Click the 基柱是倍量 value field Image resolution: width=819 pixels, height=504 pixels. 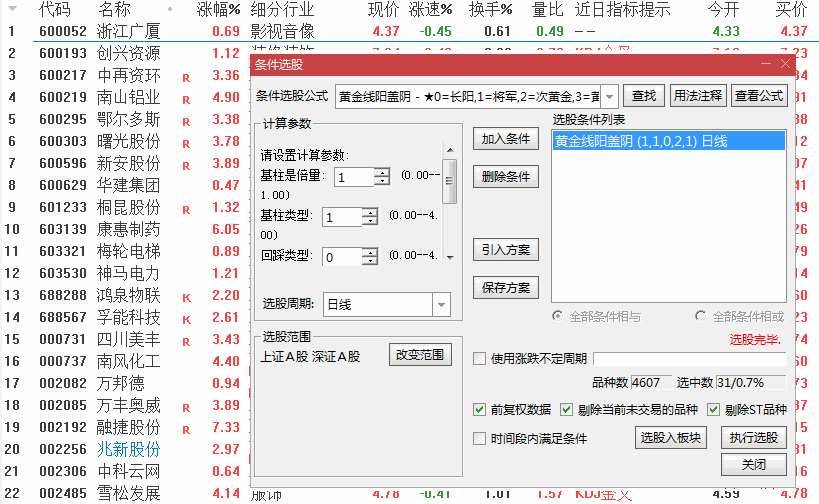pos(354,178)
